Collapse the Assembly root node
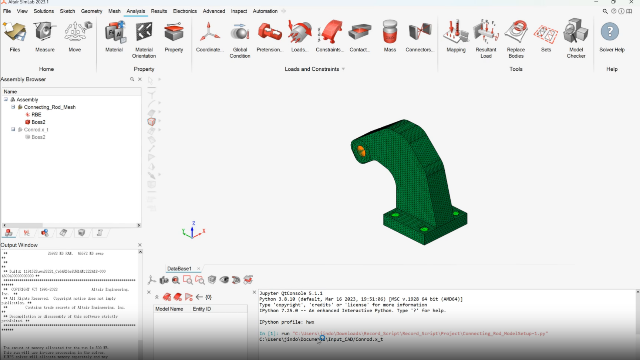This screenshot has height=360, width=640. coord(6,99)
